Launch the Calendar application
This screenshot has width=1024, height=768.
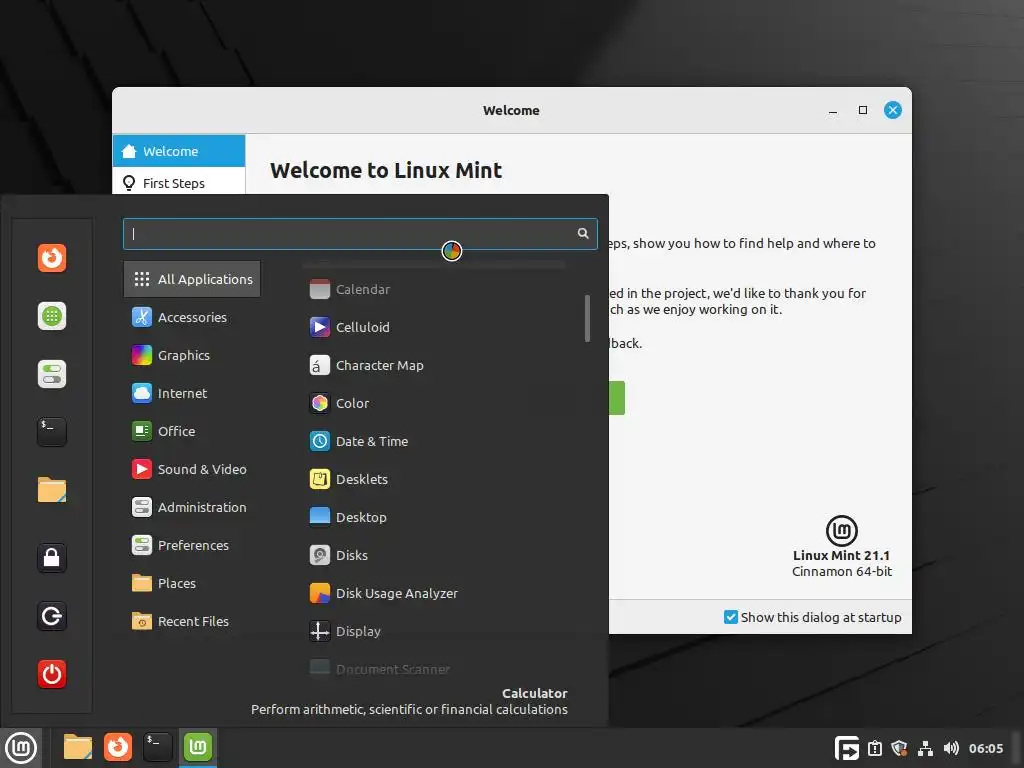tap(434, 289)
